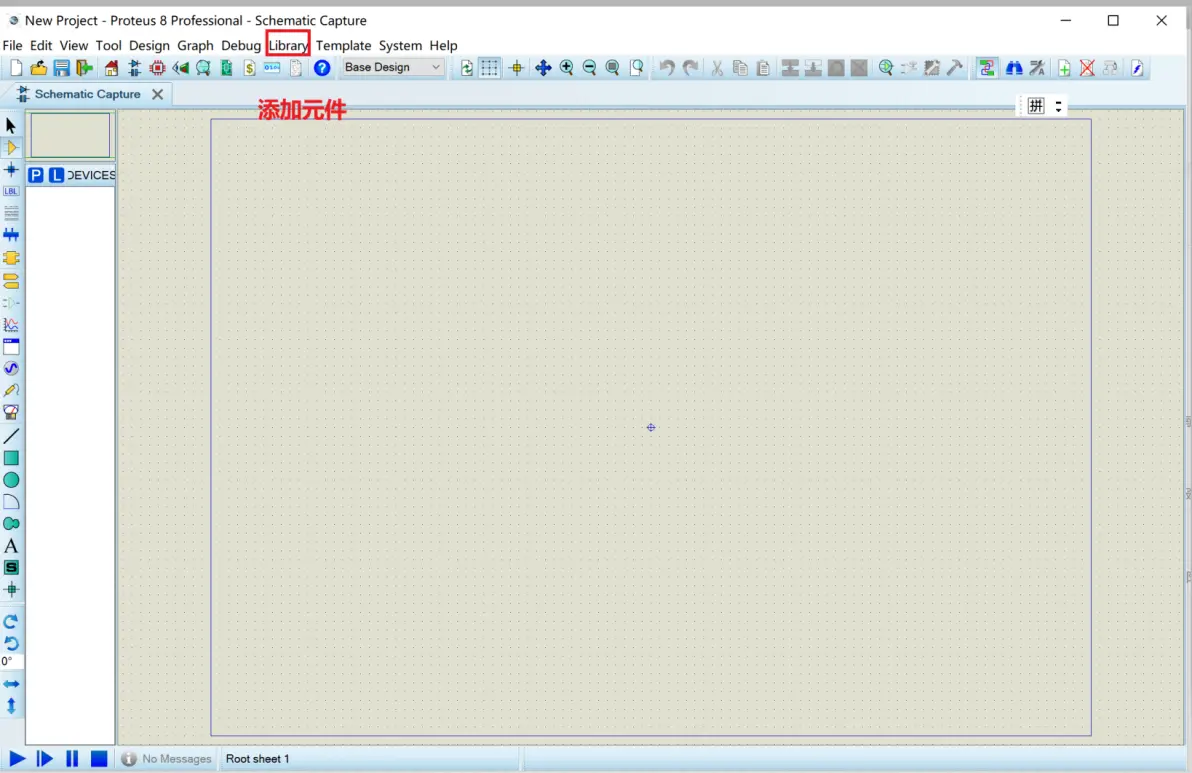Image resolution: width=1192 pixels, height=773 pixels.
Task: Choose the Wire Label (LBL) mode
Action: (11, 191)
